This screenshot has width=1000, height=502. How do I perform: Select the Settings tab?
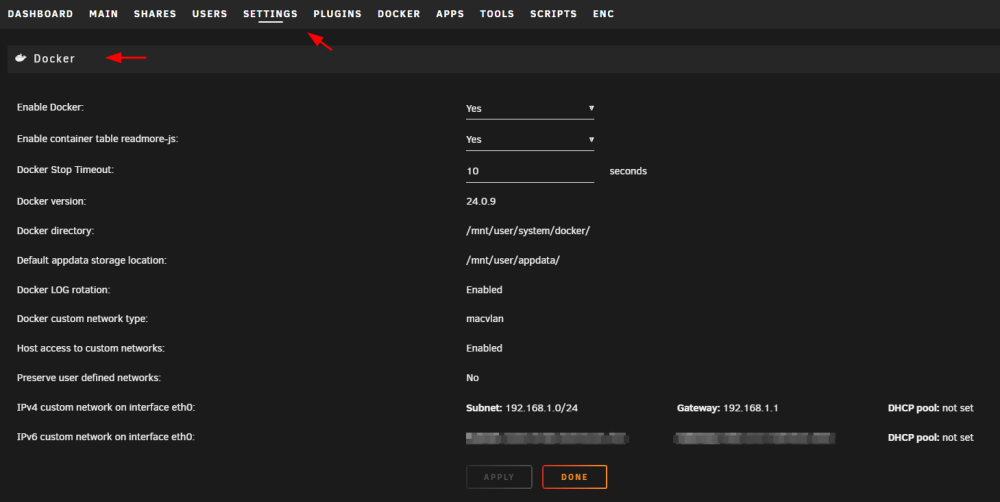pyautogui.click(x=270, y=13)
